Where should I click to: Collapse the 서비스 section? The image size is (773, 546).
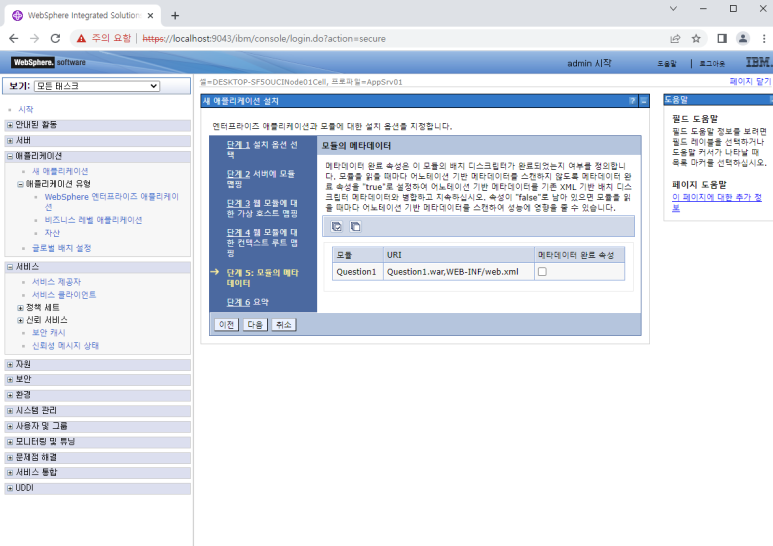coord(10,267)
